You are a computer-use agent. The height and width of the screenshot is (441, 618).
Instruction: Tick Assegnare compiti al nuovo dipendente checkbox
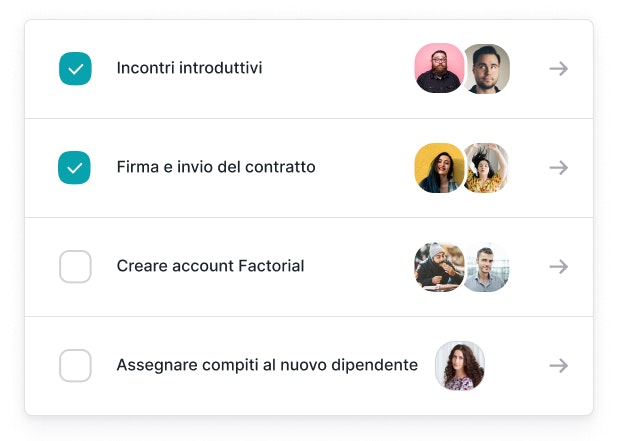[75, 366]
